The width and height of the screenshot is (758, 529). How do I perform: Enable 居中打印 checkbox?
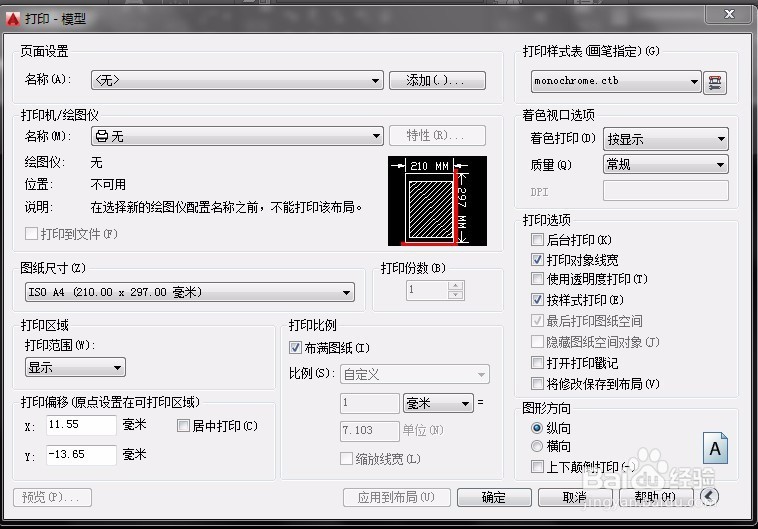click(x=183, y=426)
